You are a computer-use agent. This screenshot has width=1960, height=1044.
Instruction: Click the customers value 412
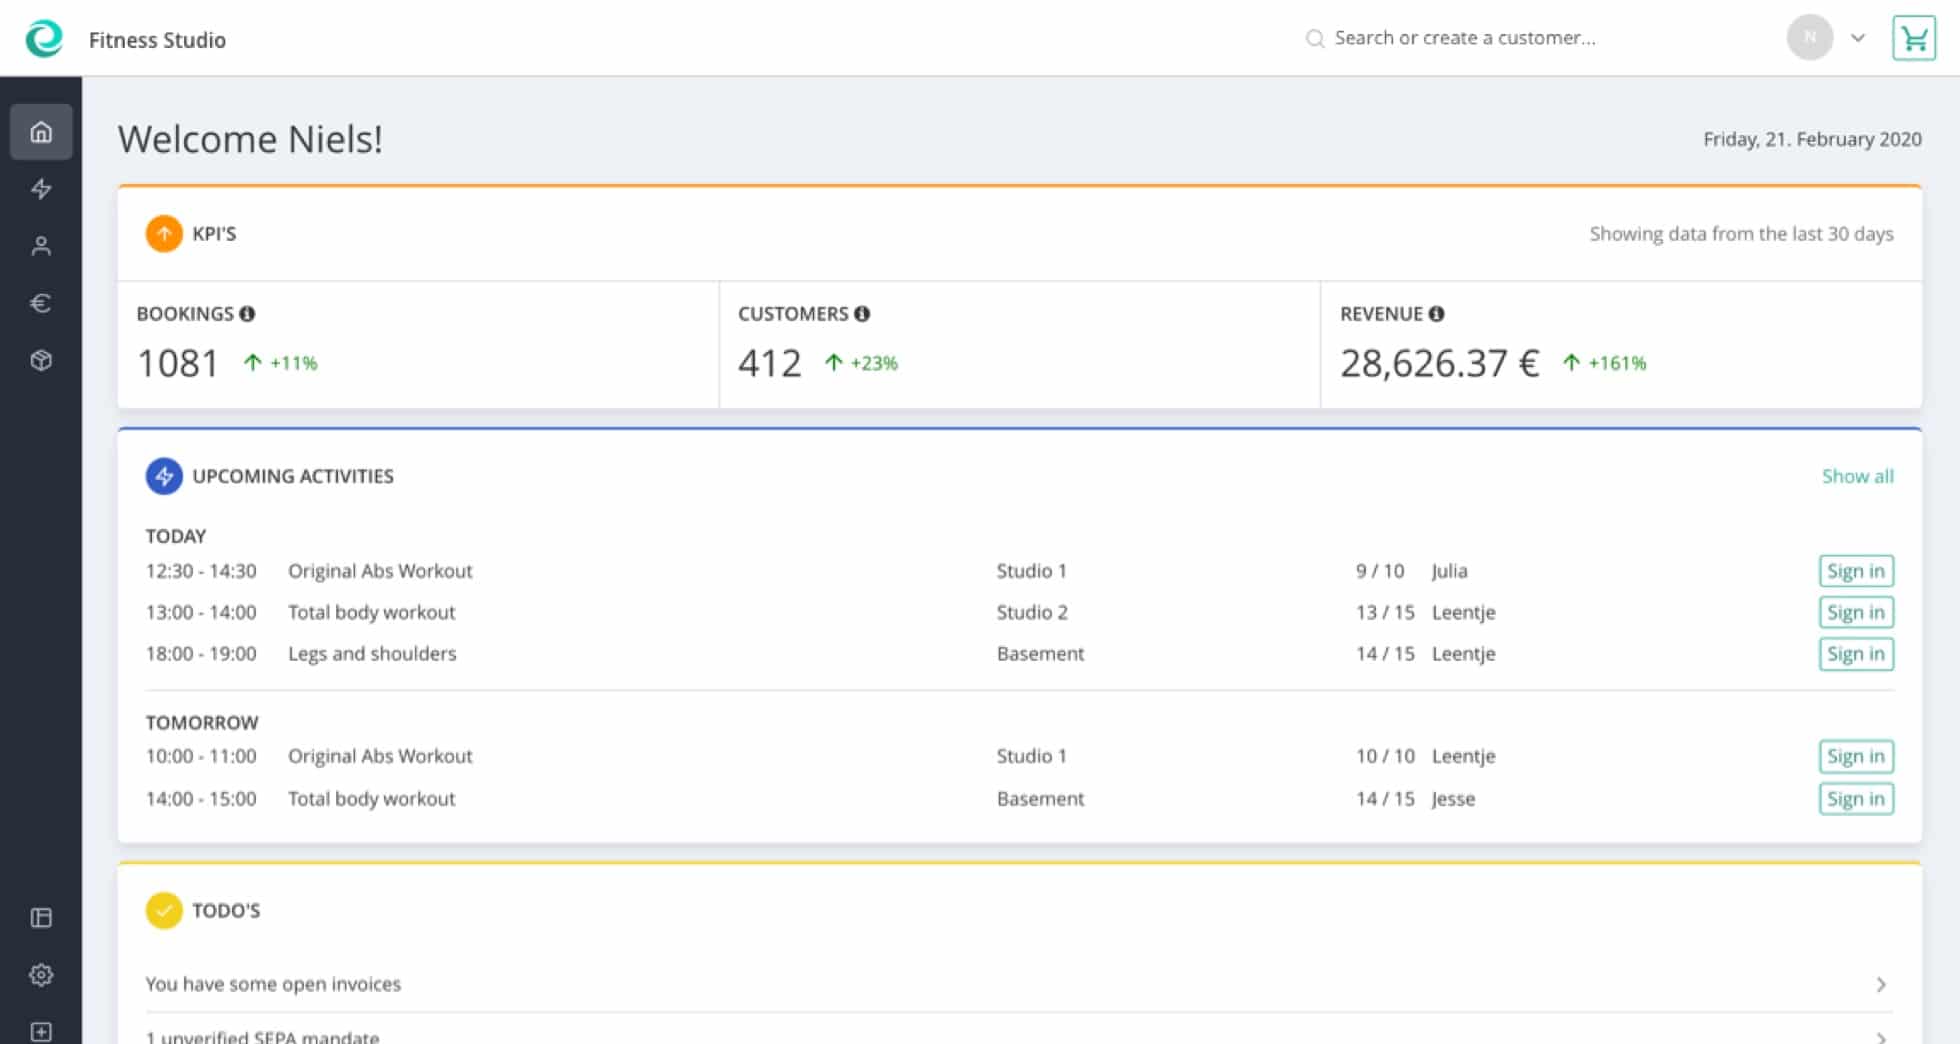[x=770, y=363]
